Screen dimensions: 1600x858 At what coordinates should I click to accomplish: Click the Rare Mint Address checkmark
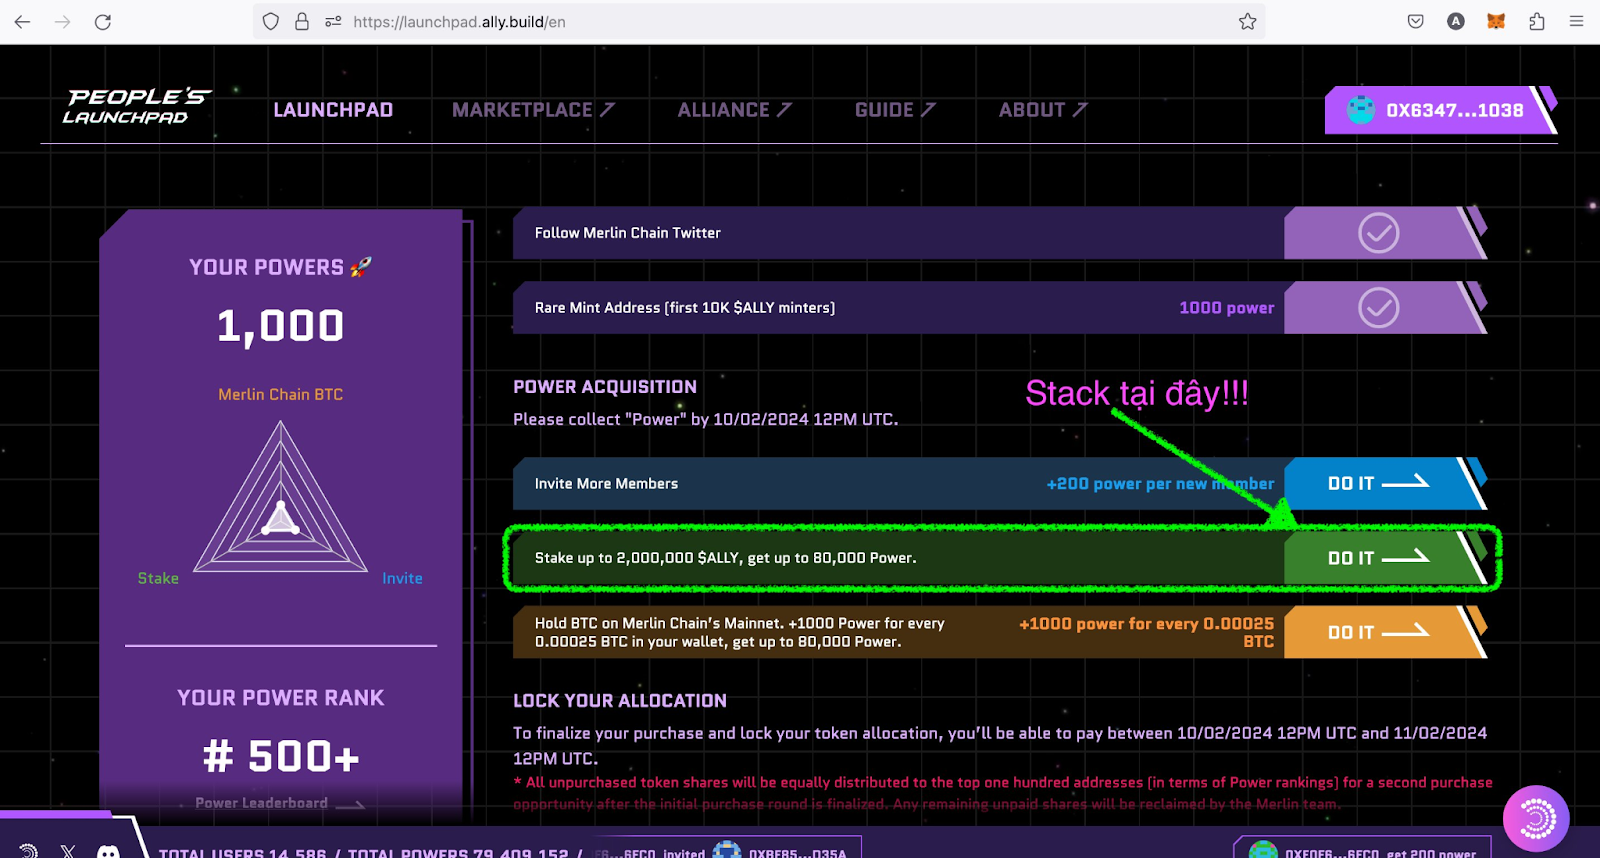click(1378, 308)
